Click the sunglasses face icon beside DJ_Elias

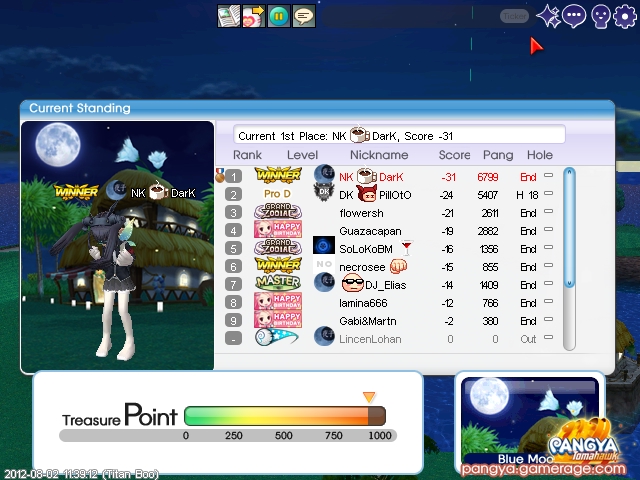pyautogui.click(x=353, y=283)
